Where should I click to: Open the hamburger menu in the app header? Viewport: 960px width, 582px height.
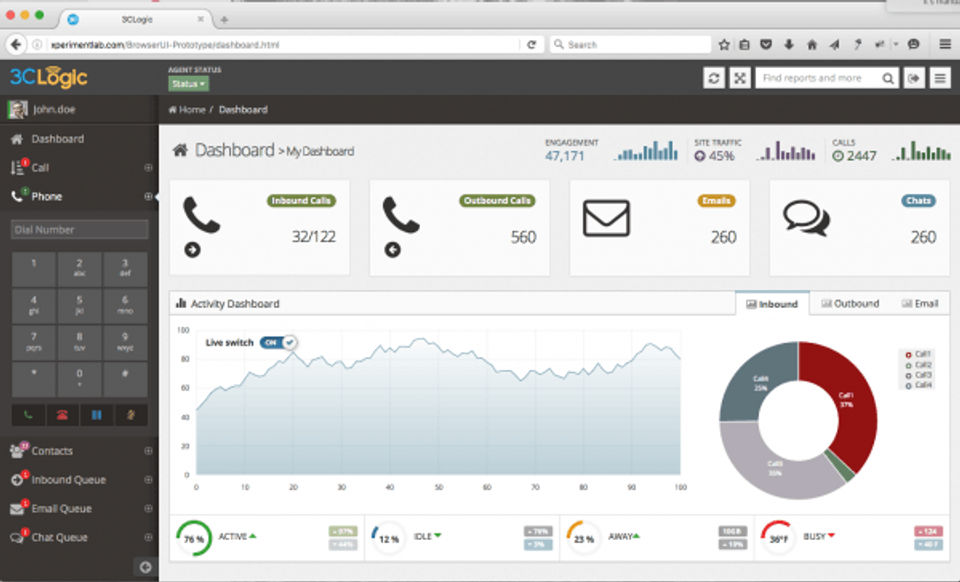tap(940, 78)
